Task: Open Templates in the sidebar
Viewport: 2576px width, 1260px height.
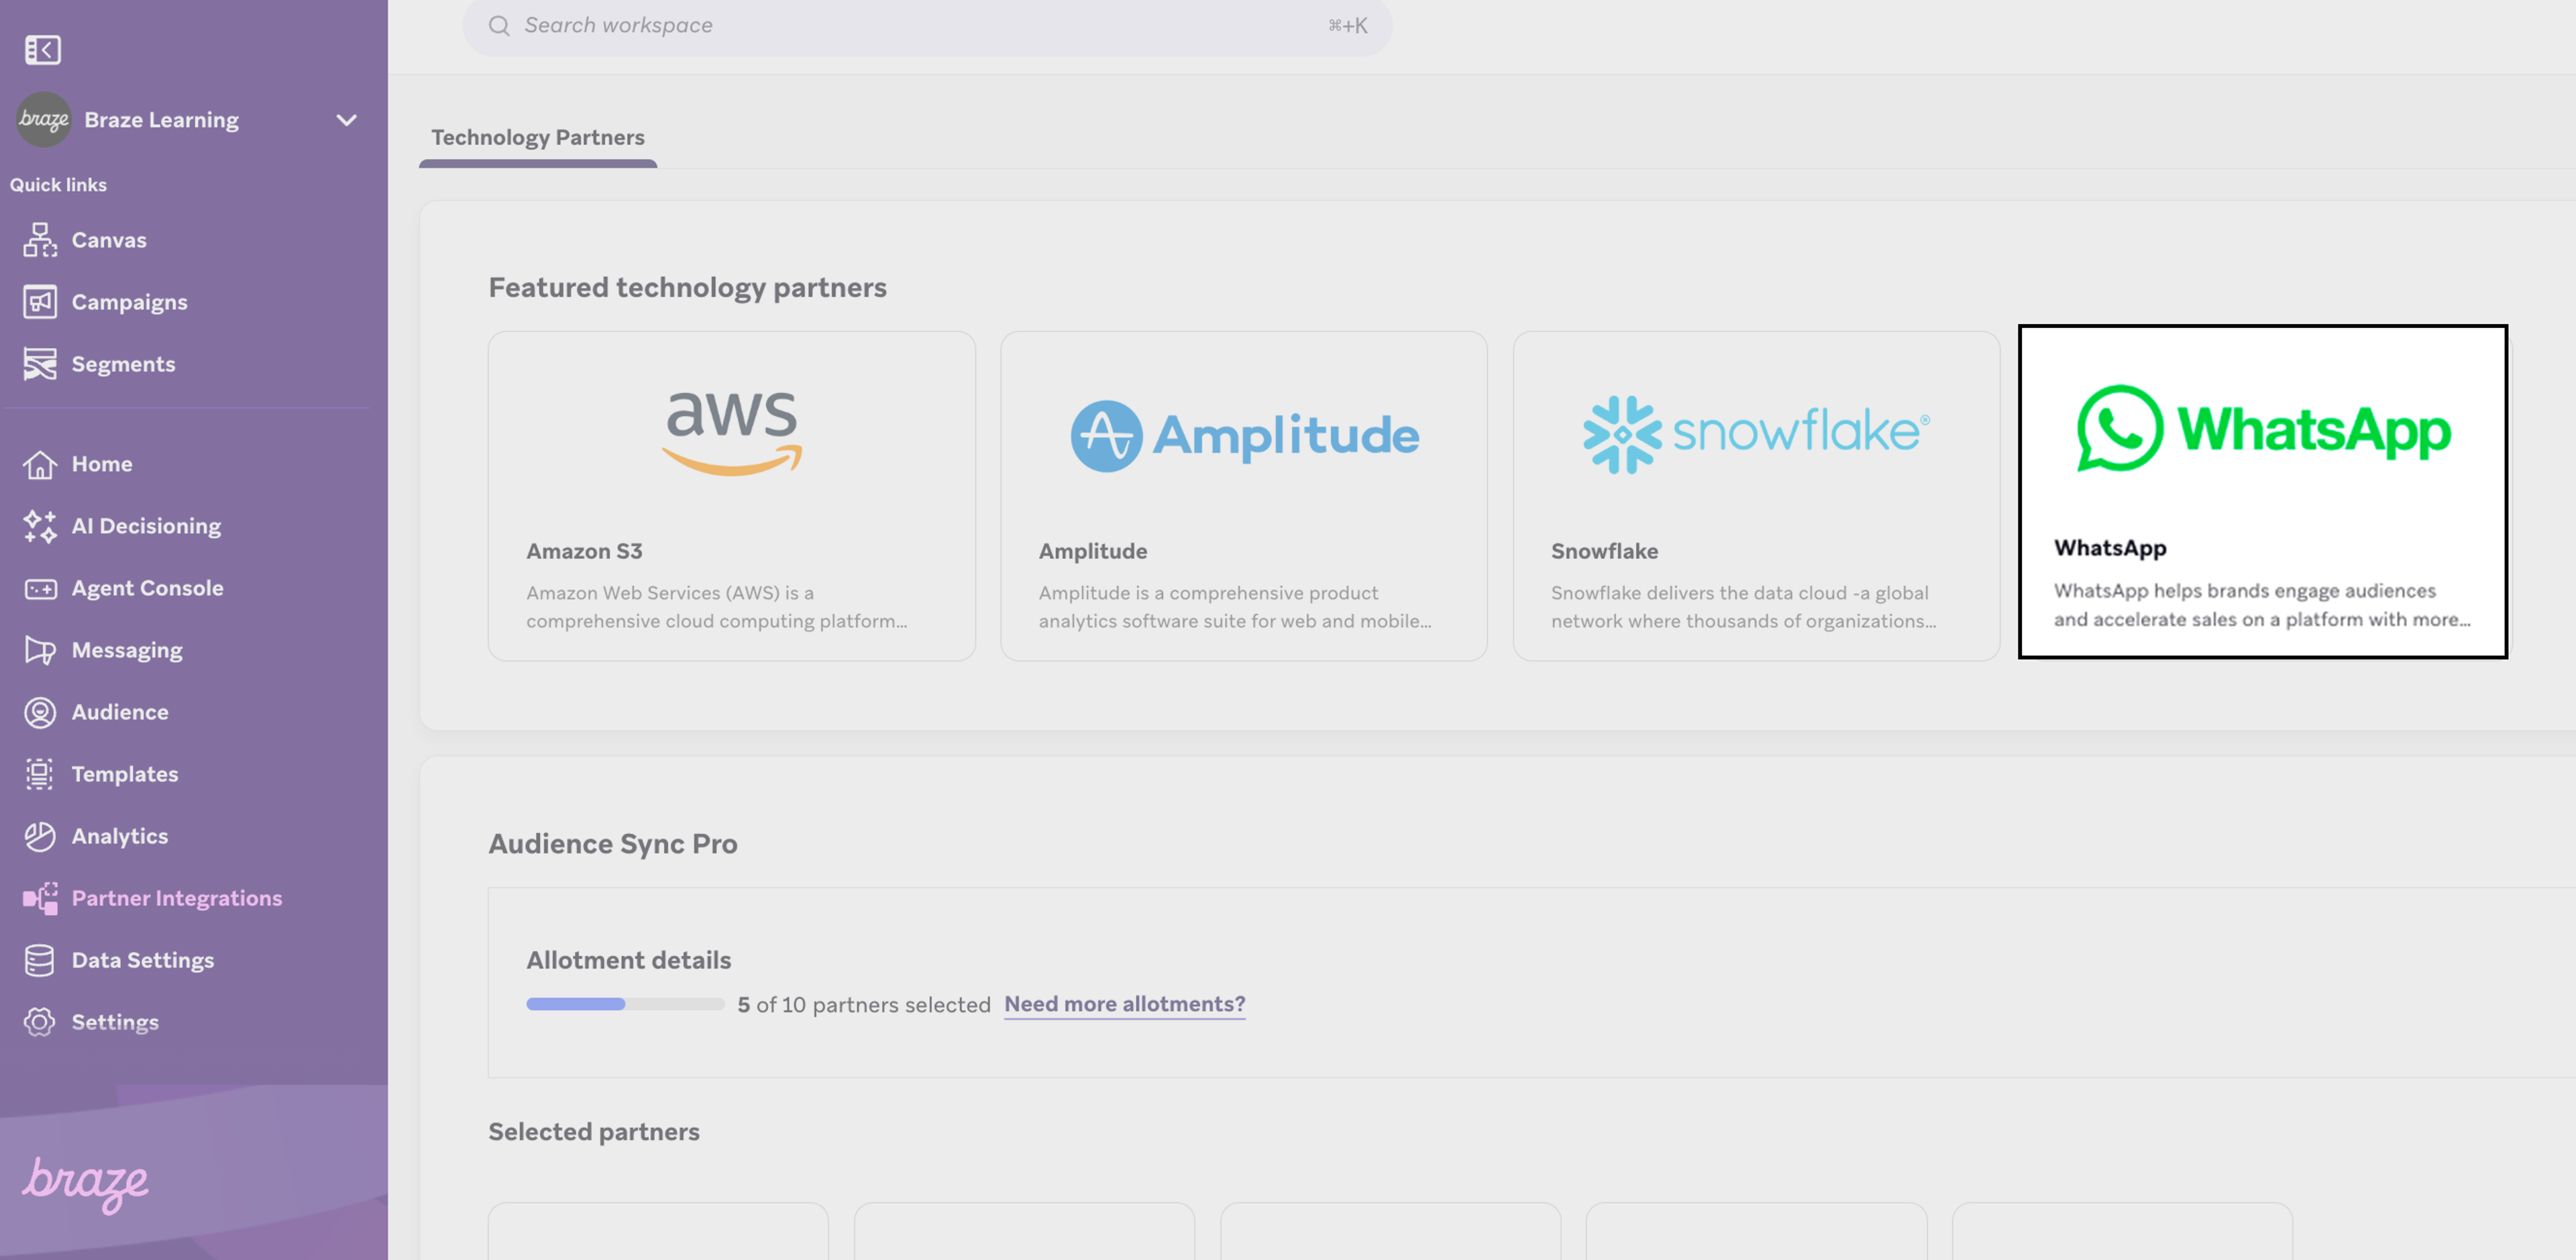Action: click(x=125, y=774)
